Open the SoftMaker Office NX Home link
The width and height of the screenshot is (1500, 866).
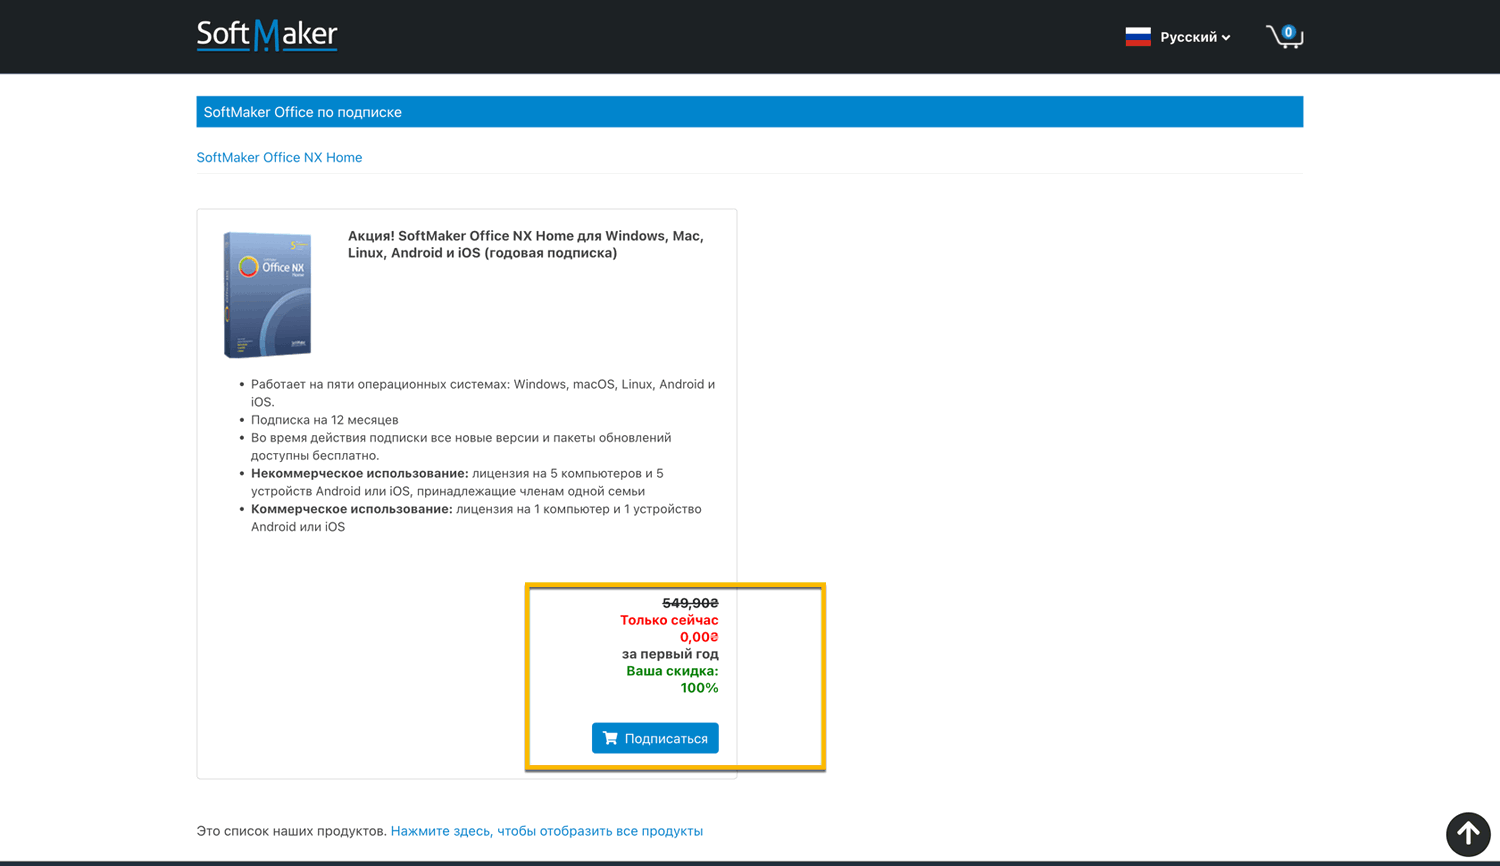(279, 157)
